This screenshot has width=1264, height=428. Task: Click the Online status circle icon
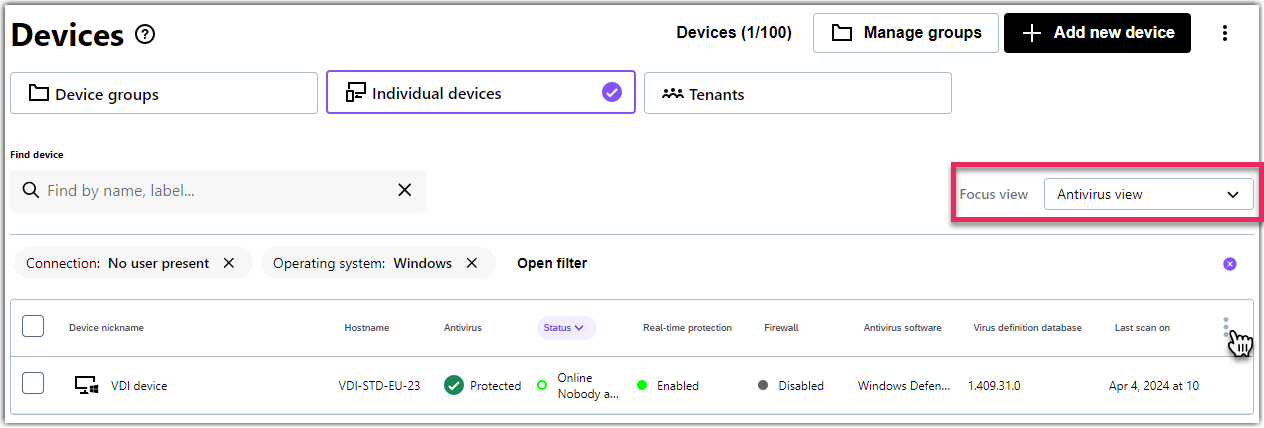[x=542, y=385]
